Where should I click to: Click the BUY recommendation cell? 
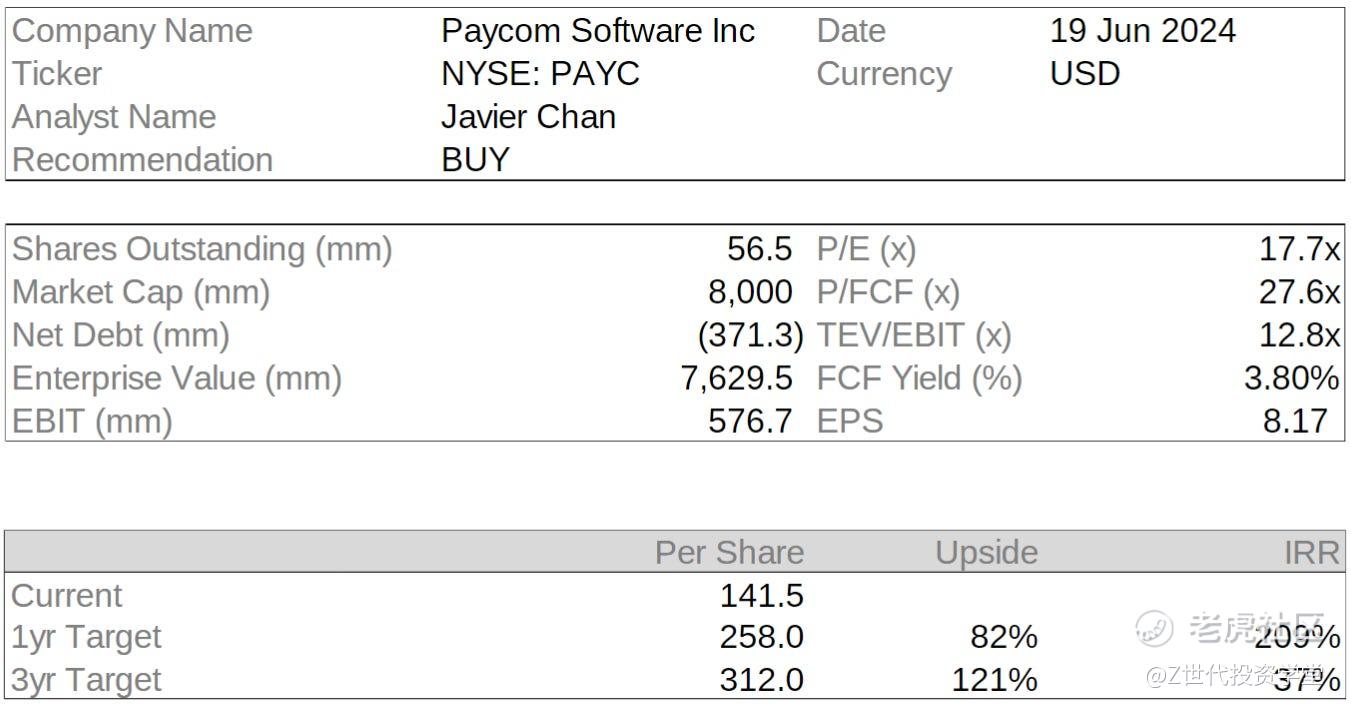[475, 160]
